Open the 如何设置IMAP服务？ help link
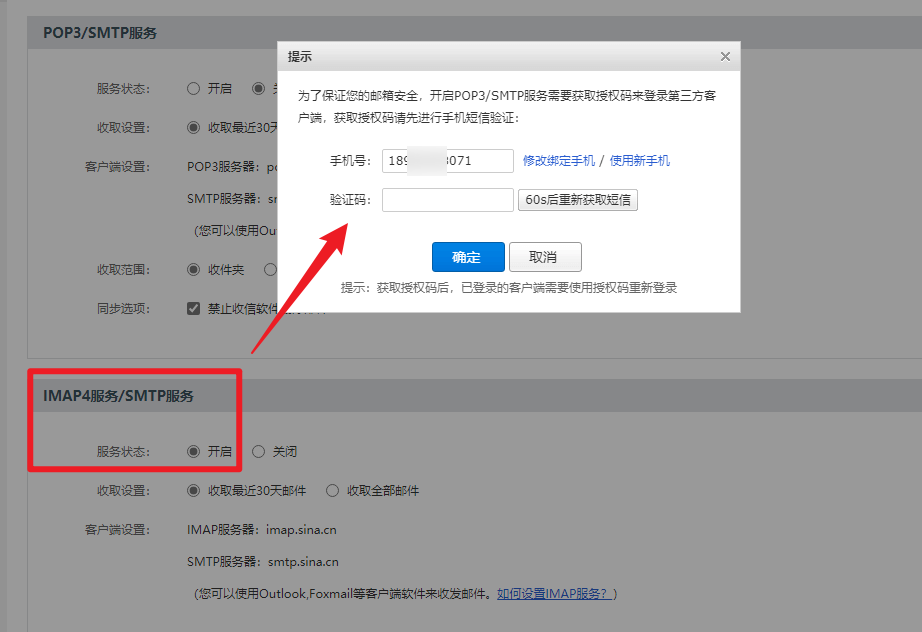Viewport: 922px width, 632px height. click(552, 594)
